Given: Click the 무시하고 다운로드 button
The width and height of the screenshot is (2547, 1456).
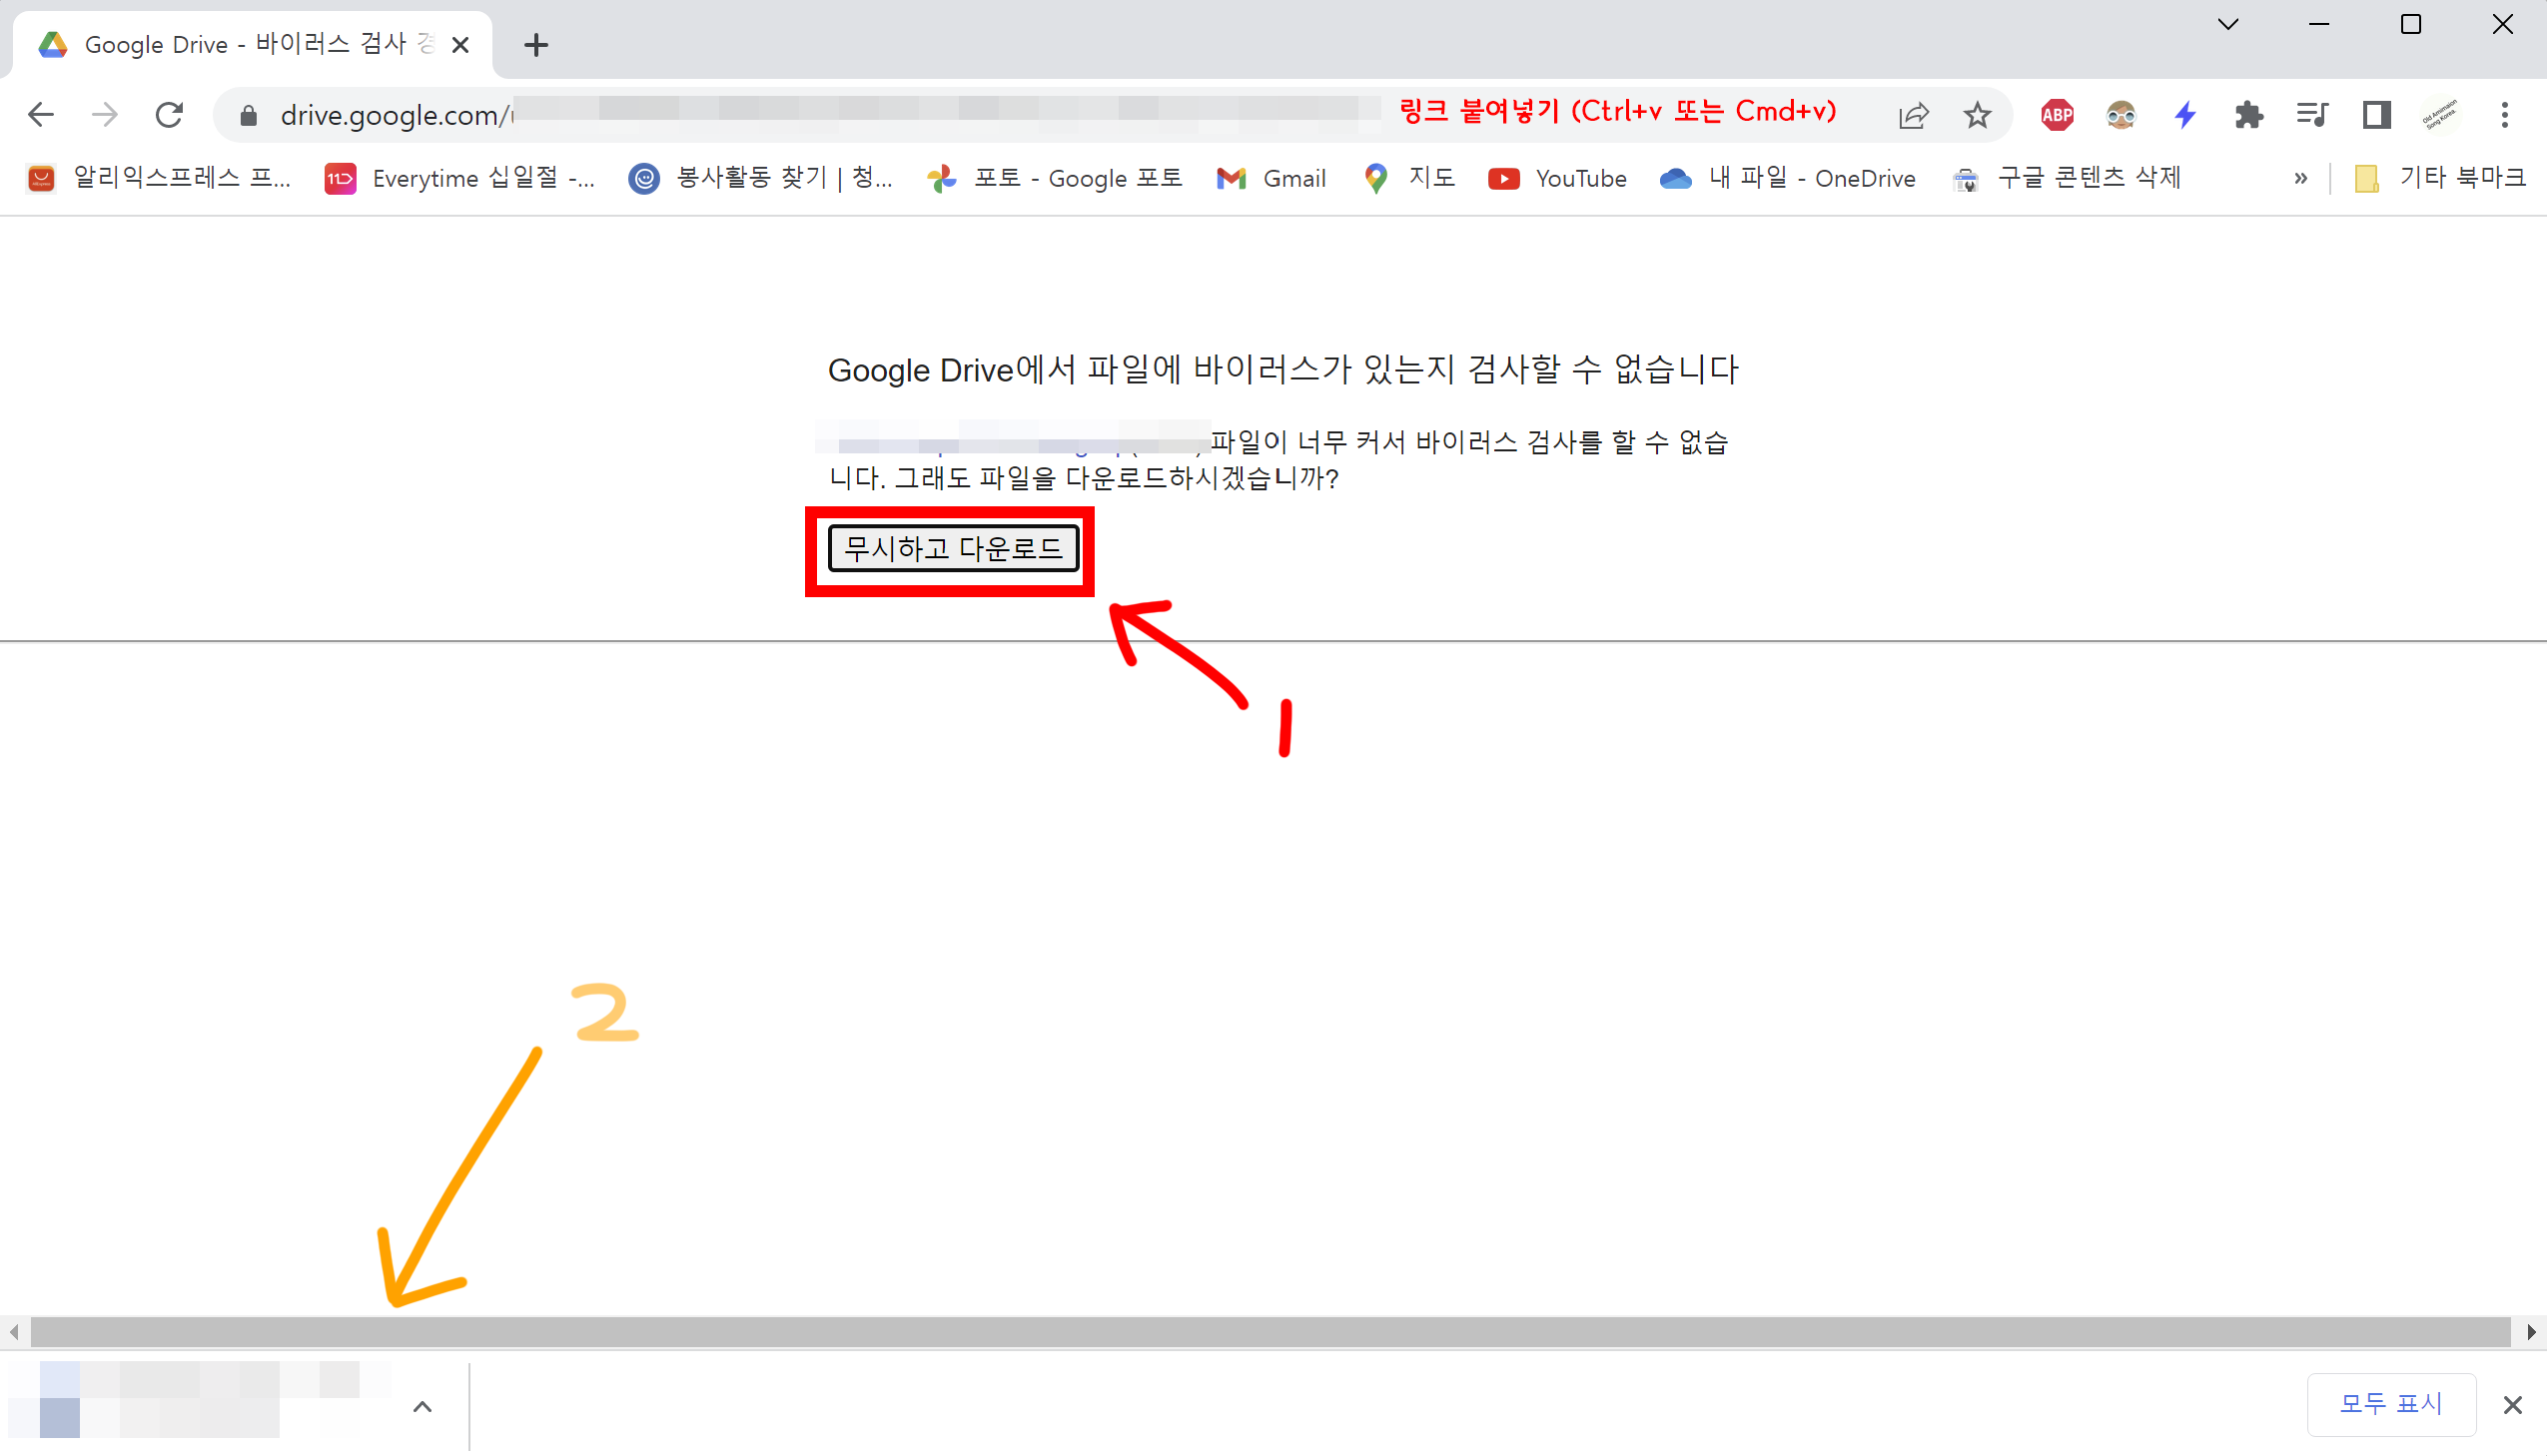Looking at the screenshot, I should click(x=952, y=548).
